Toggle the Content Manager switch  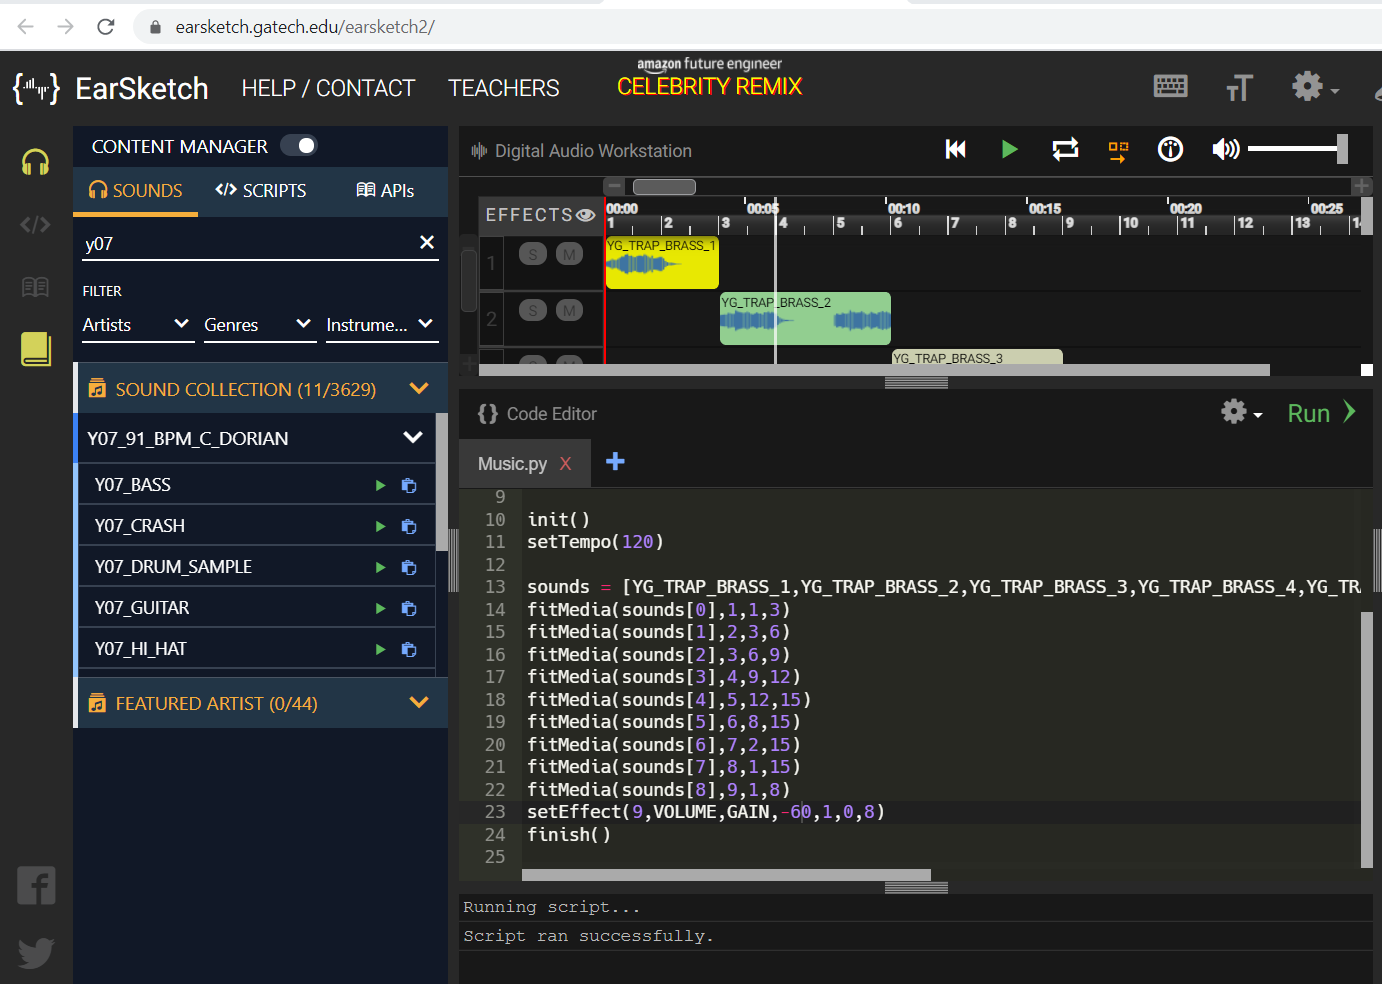click(x=298, y=146)
